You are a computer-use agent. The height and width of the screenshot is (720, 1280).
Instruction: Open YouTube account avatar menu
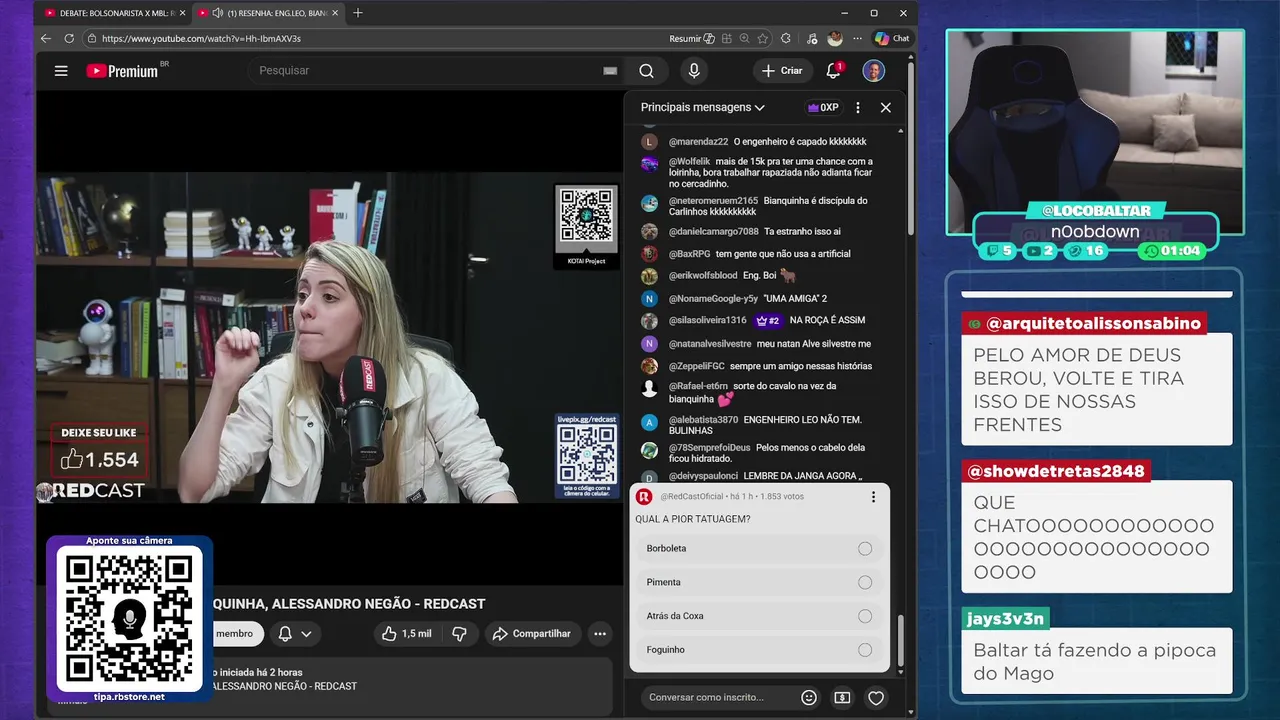[x=874, y=71]
